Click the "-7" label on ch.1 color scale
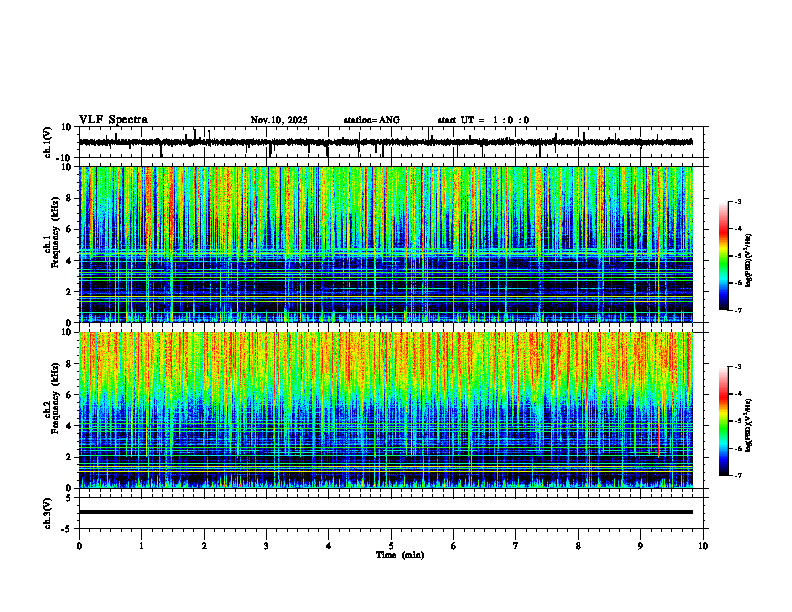 click(738, 310)
